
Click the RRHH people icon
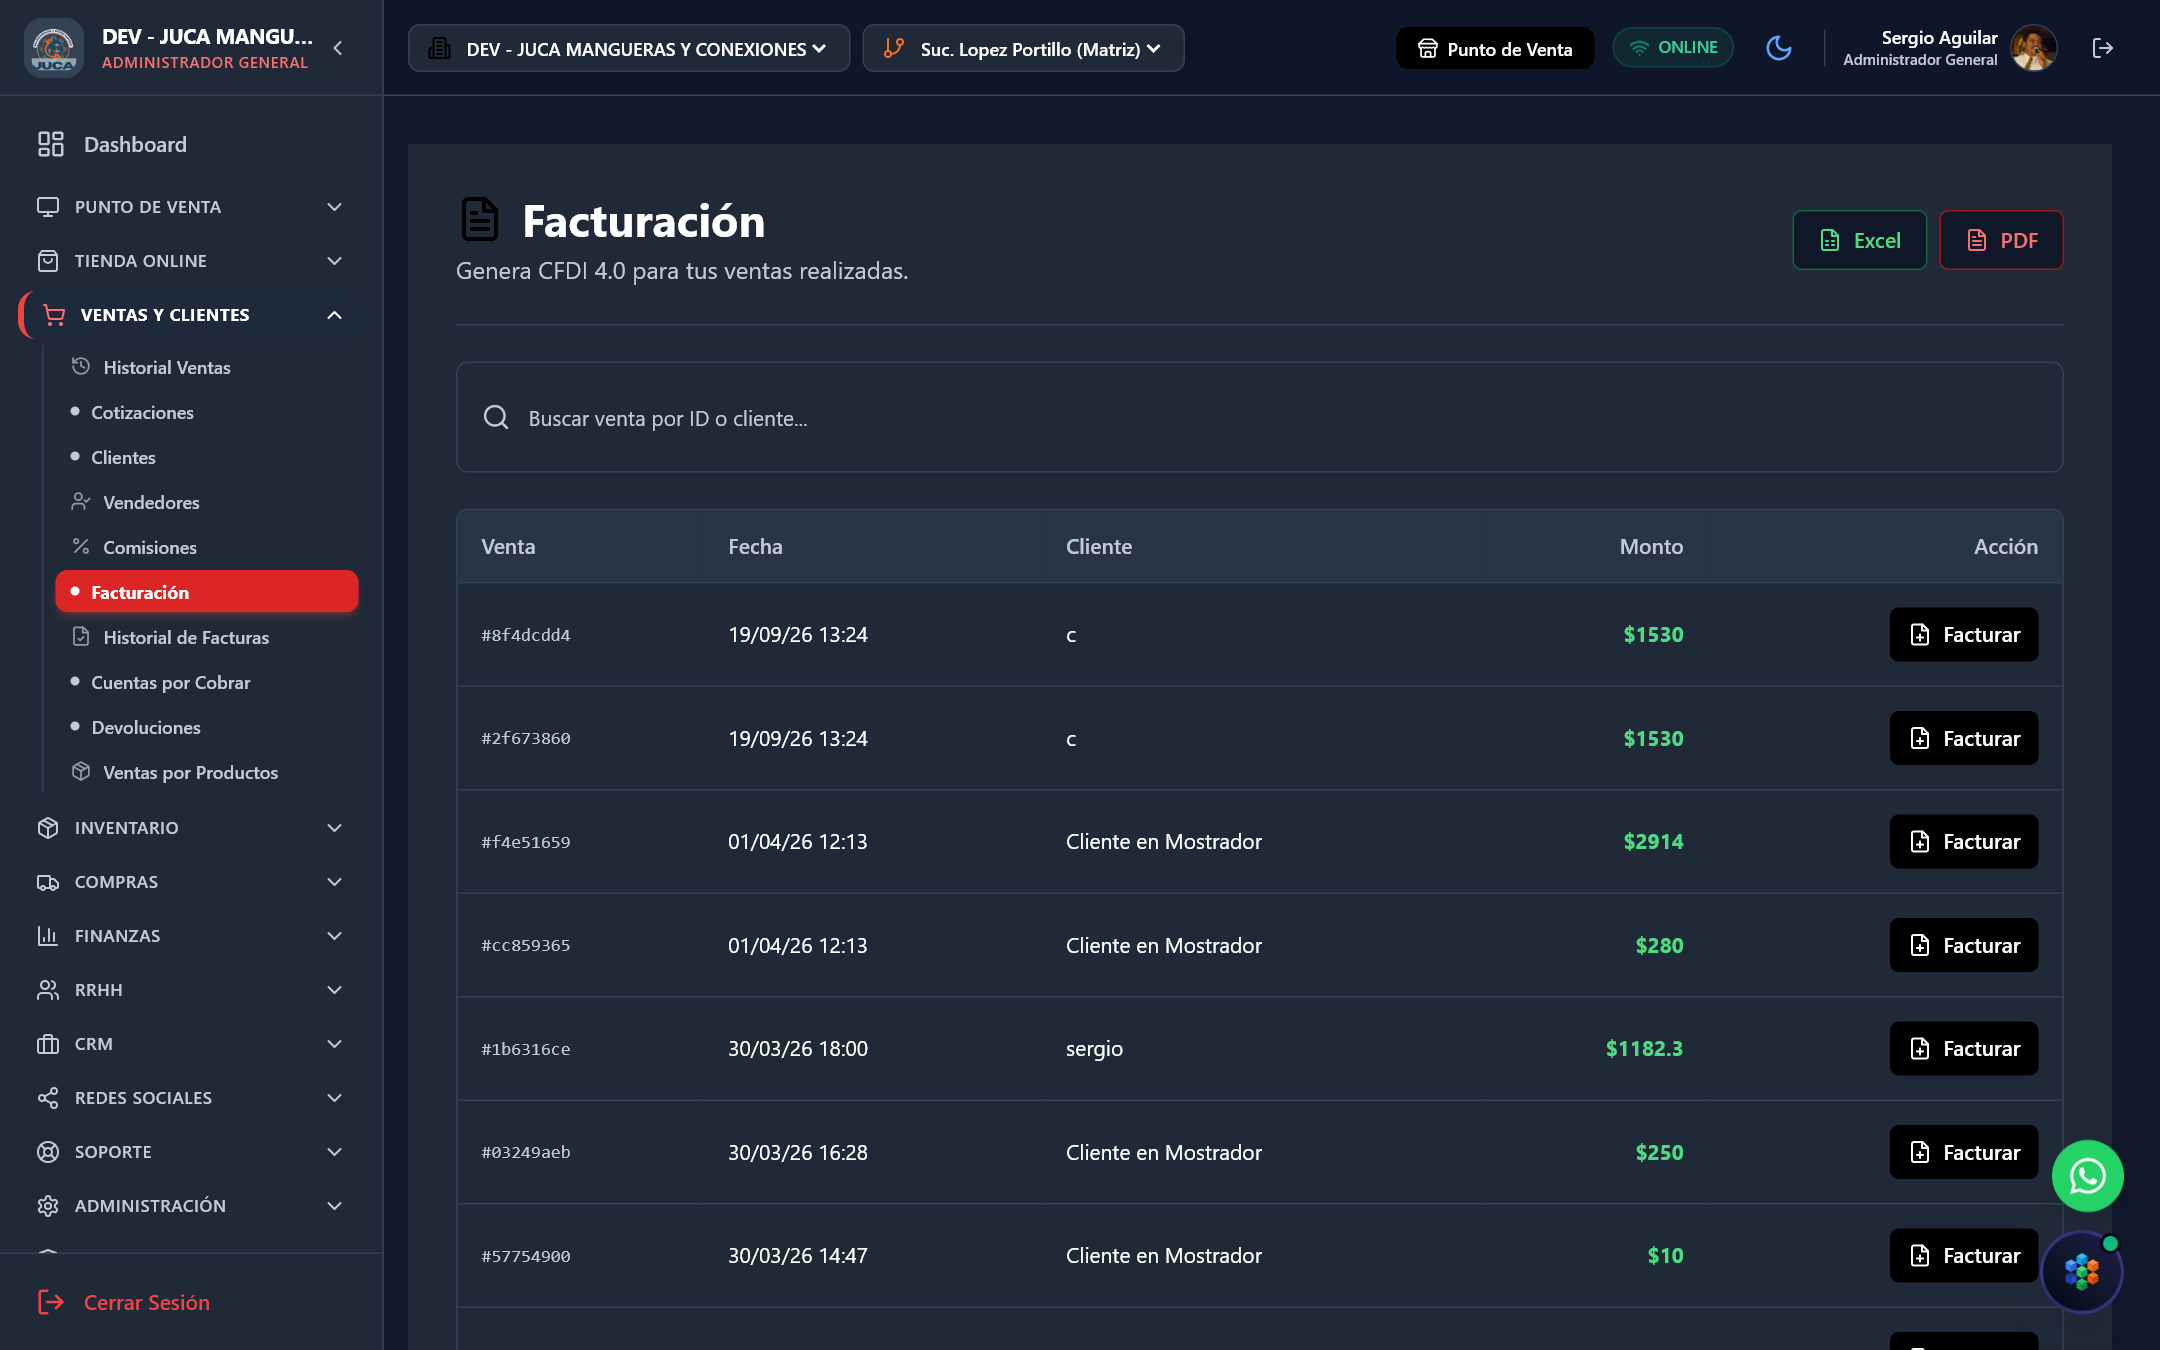tap(48, 990)
